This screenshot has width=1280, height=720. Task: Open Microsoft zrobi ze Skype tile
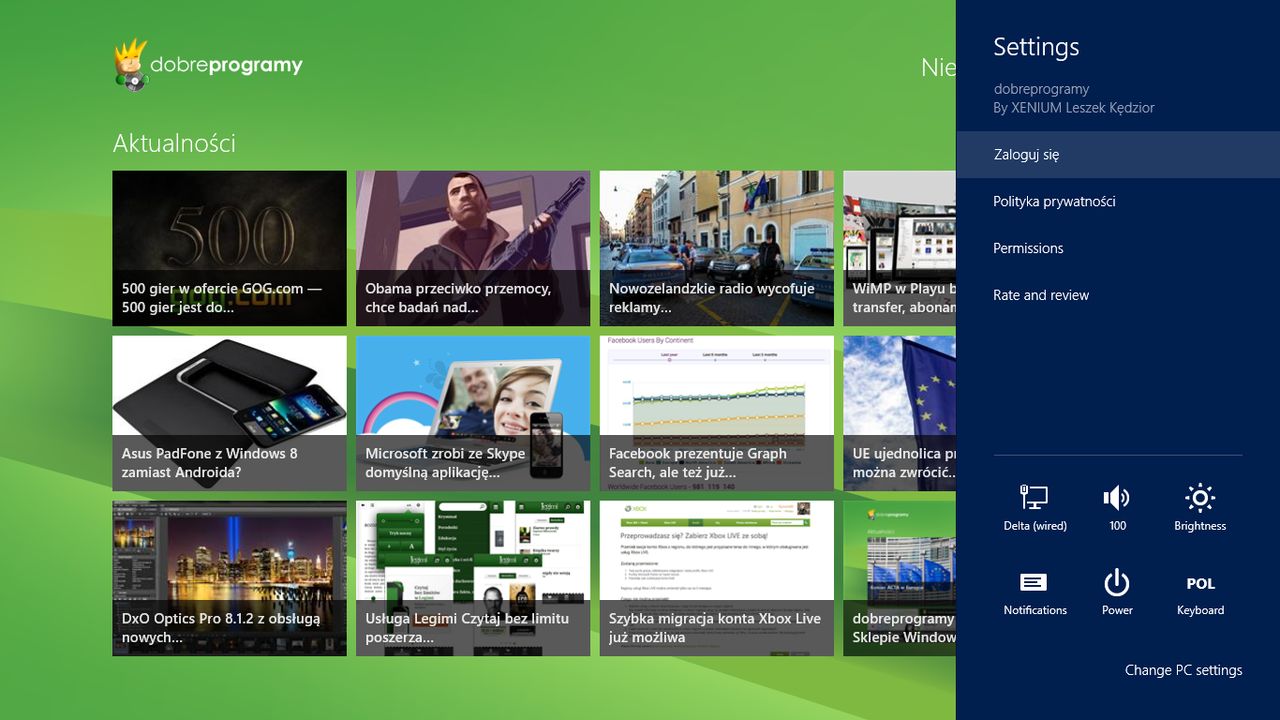pos(473,413)
